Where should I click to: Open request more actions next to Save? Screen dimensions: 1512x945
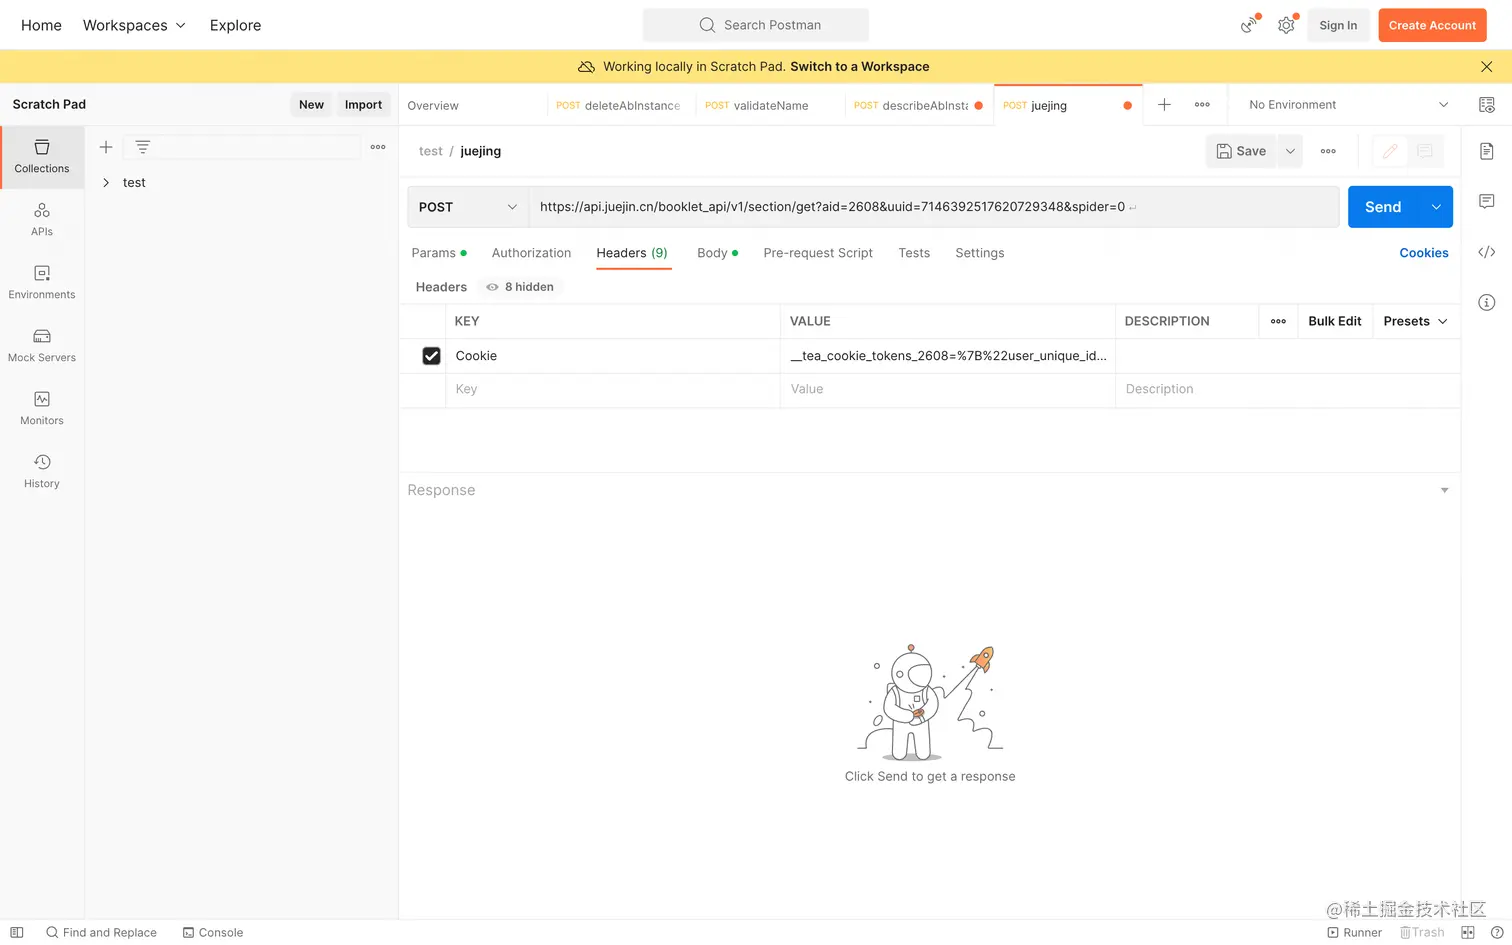[x=1328, y=151]
